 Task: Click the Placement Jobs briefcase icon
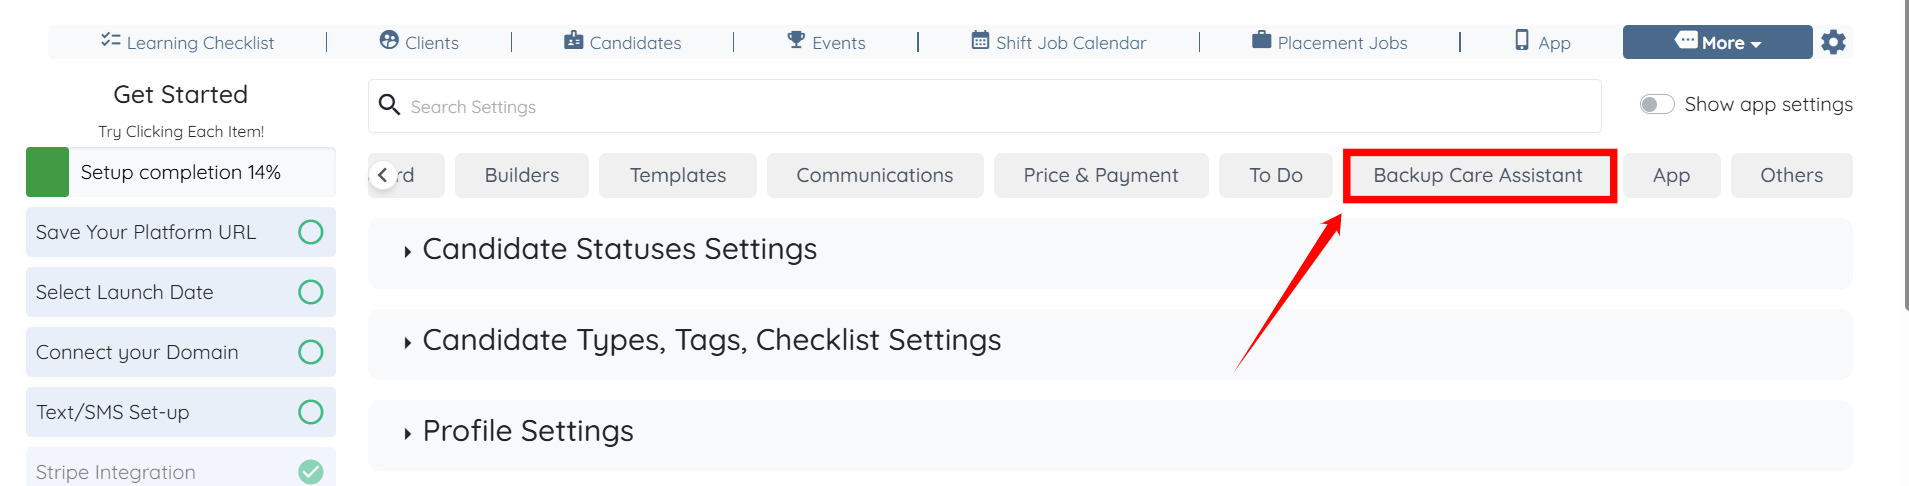pos(1261,41)
